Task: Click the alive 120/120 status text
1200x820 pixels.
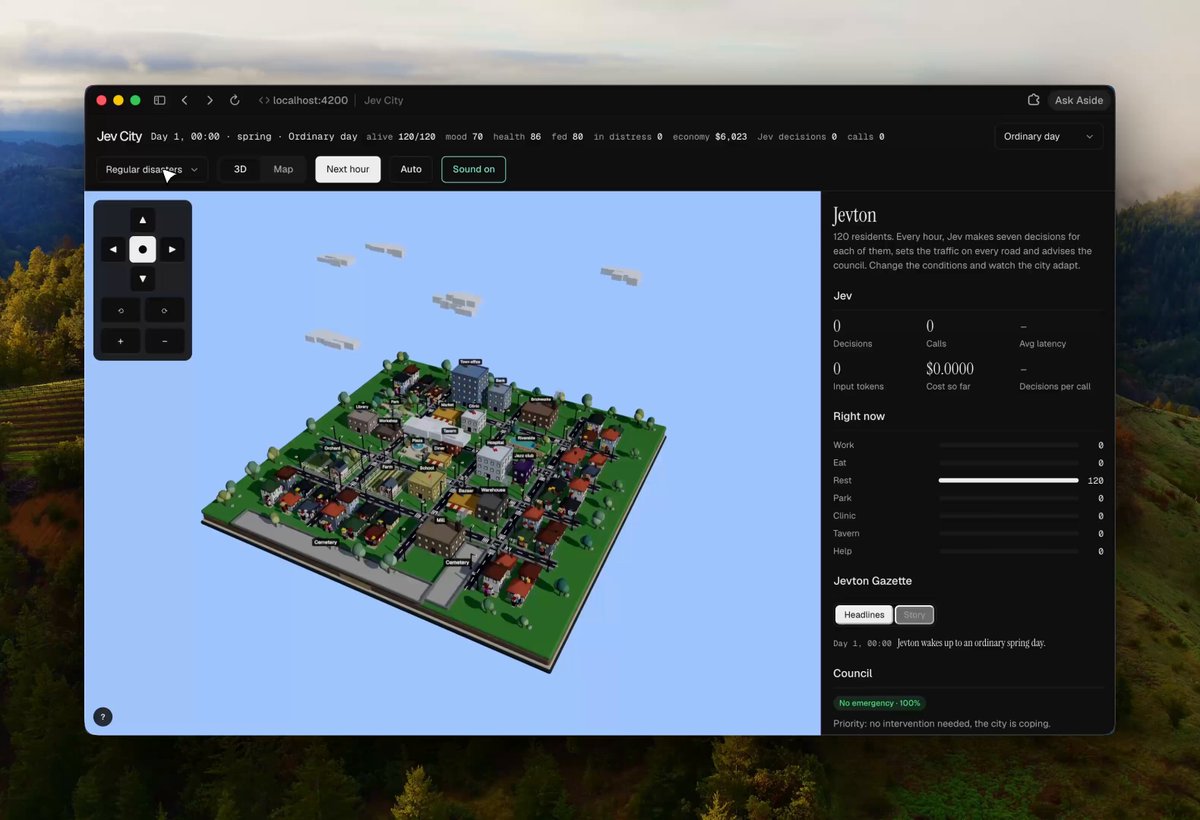Action: pyautogui.click(x=401, y=137)
